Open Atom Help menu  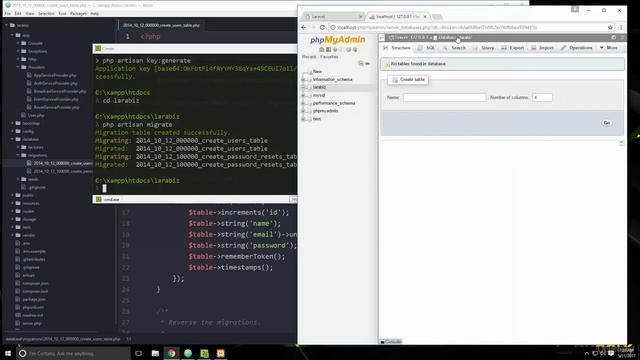(94, 13)
